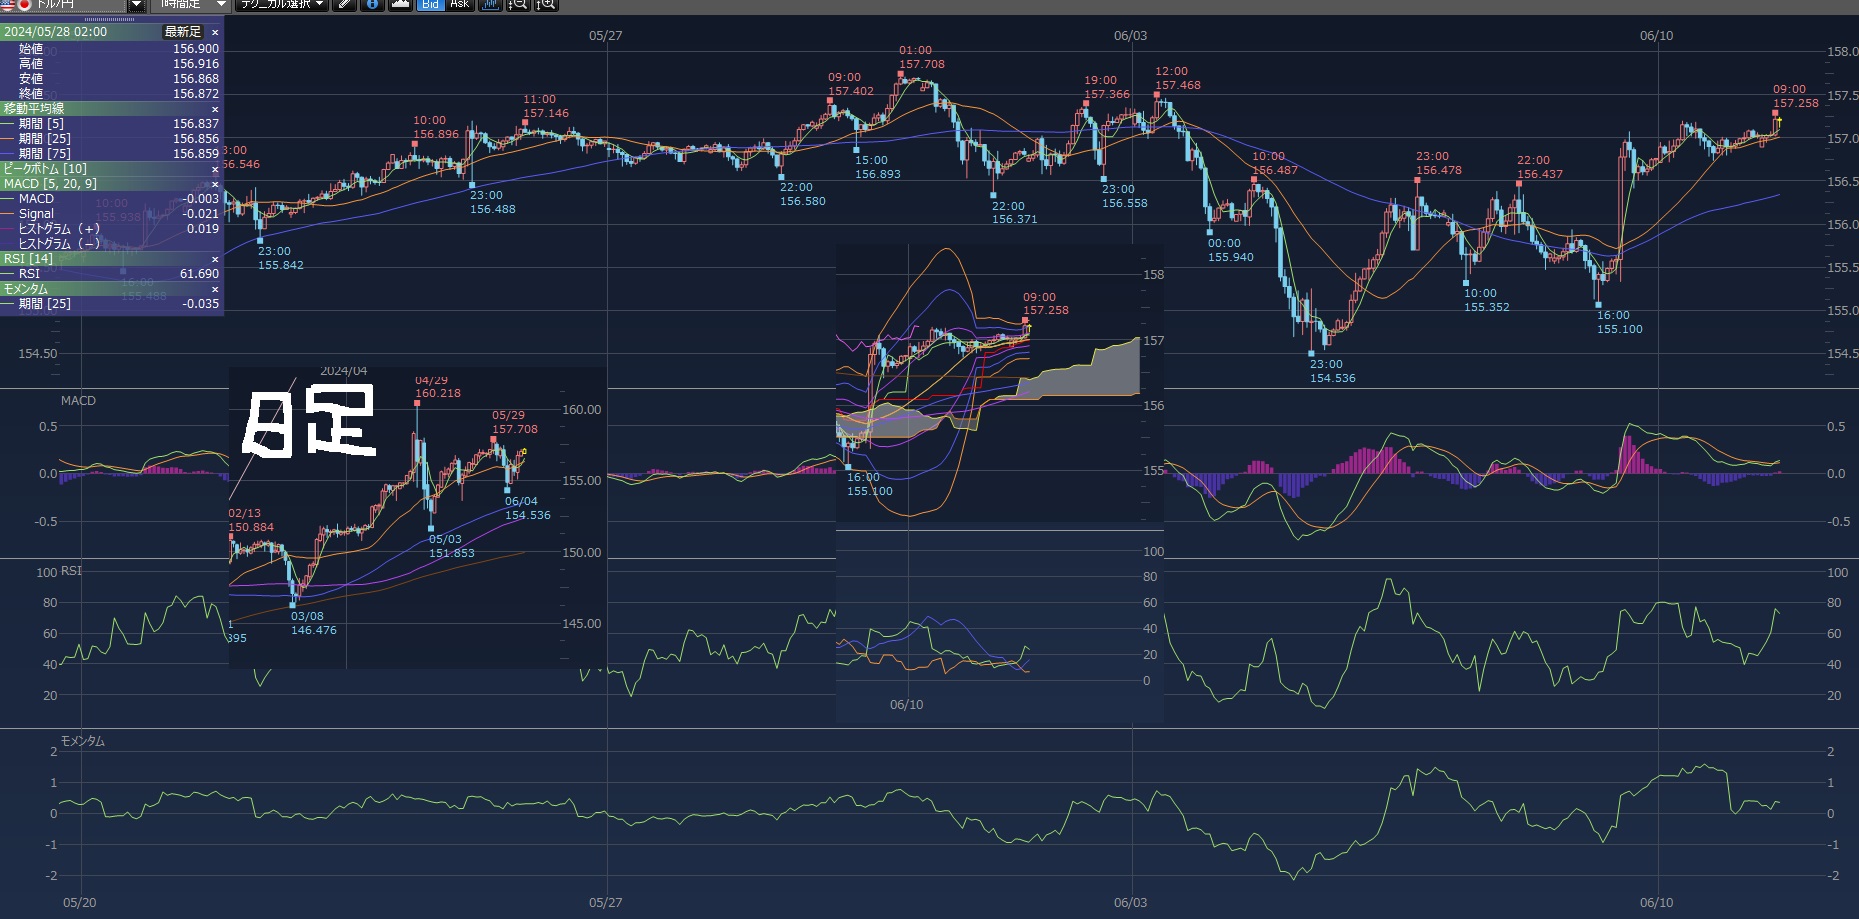Close the モメンタム indicator section
Viewport: 1859px width, 919px height.
point(214,289)
